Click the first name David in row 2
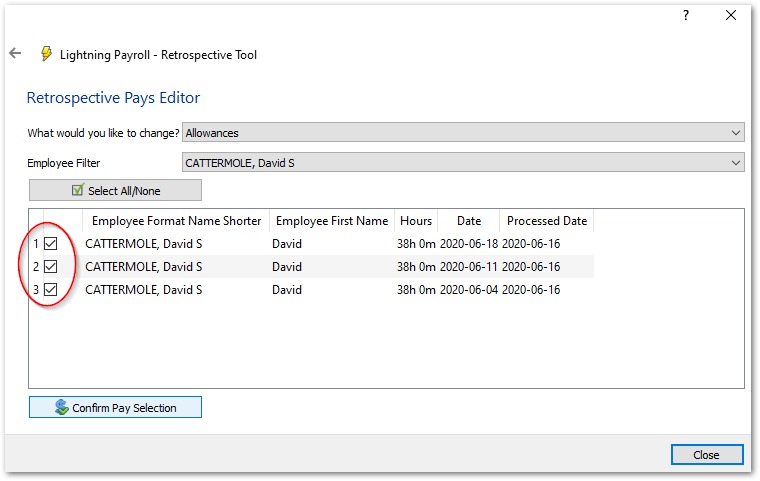This screenshot has height=481, width=760. click(x=287, y=267)
